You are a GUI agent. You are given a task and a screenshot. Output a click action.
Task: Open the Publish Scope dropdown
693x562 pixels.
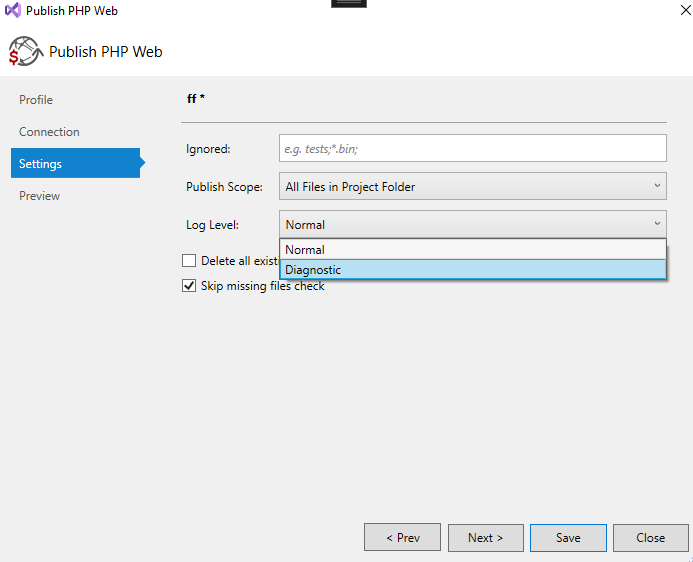click(x=473, y=187)
